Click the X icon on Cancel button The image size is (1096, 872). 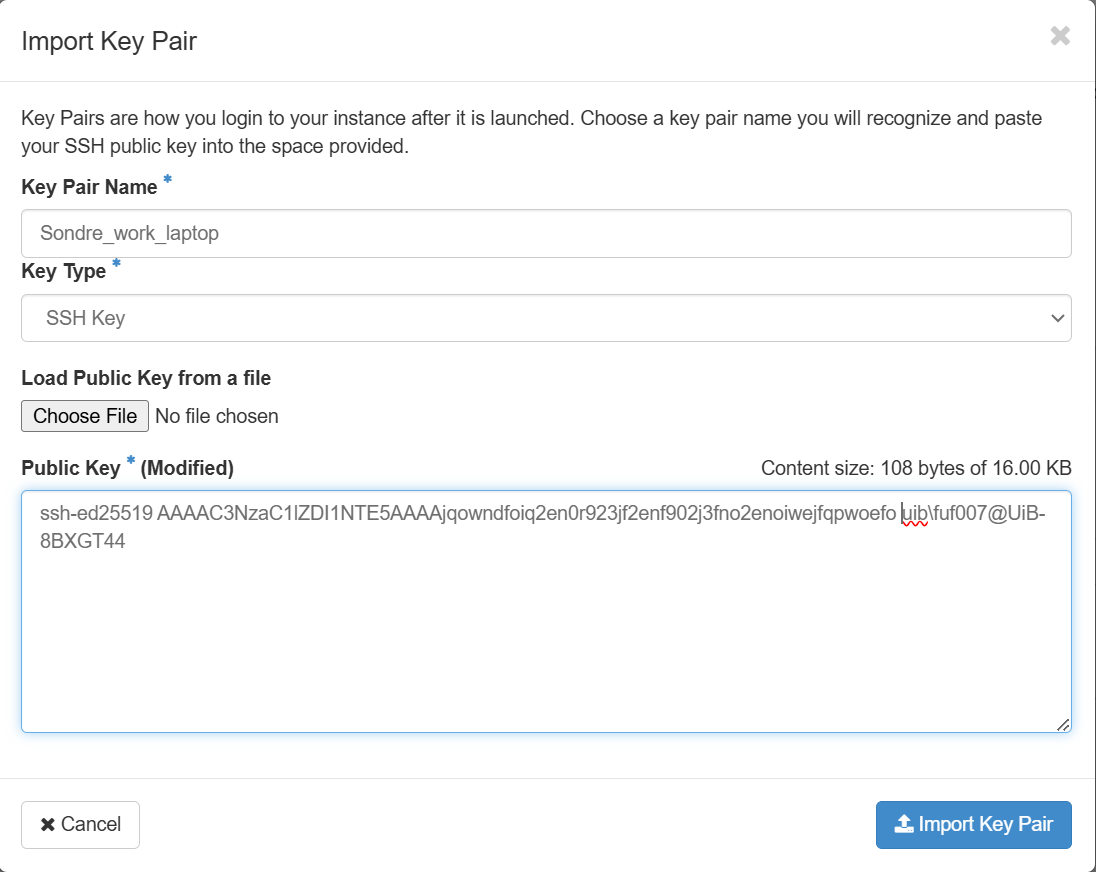[x=48, y=825]
